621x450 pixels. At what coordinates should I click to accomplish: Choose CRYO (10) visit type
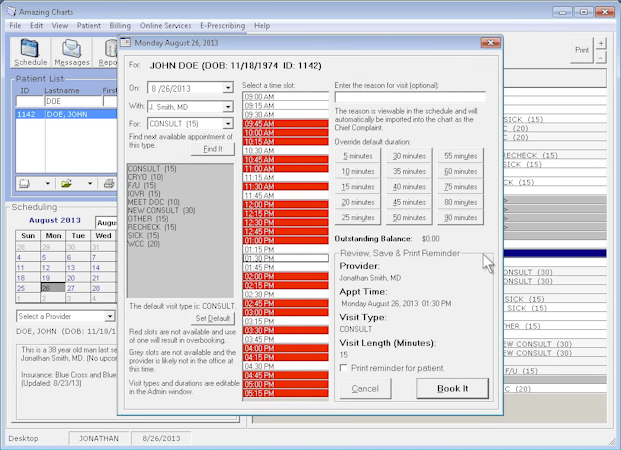pyautogui.click(x=145, y=177)
